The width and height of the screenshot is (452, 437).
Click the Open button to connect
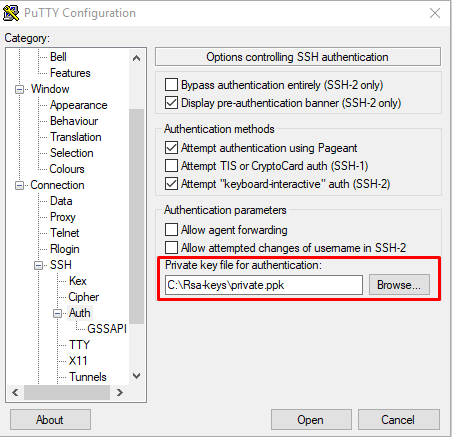coord(311,420)
